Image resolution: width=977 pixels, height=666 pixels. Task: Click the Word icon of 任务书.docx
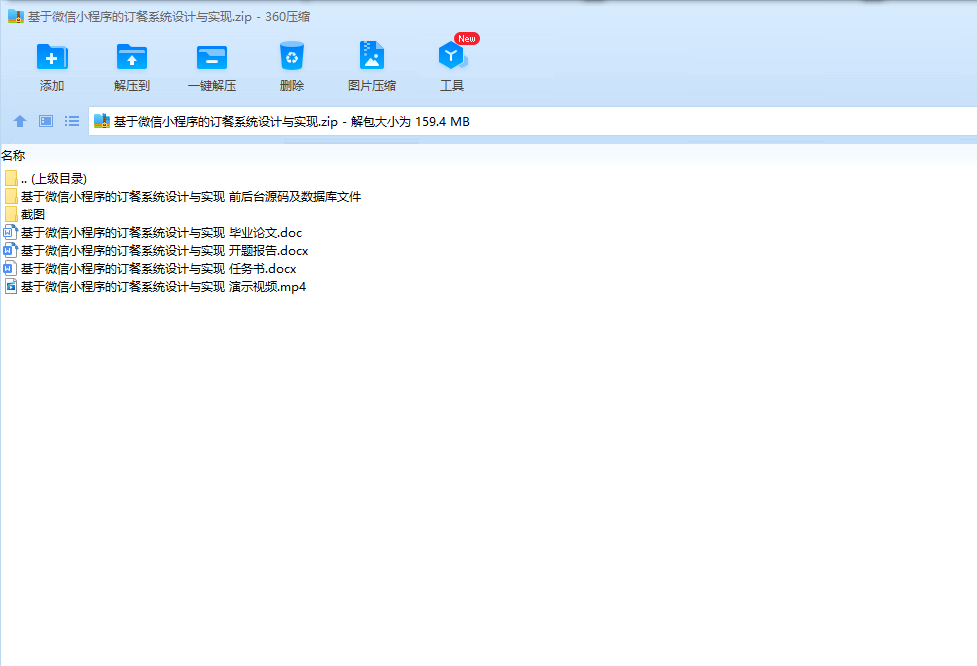click(x=10, y=269)
